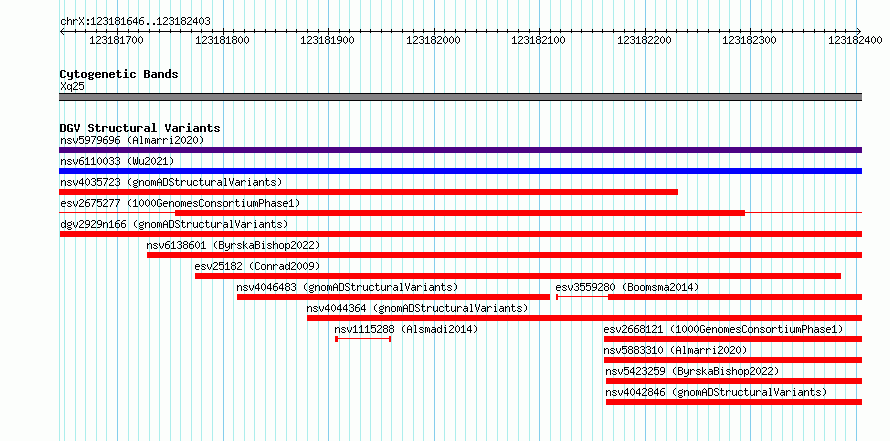Select the esv2675277 variant bar
Image resolution: width=890 pixels, height=441 pixels.
[460, 213]
